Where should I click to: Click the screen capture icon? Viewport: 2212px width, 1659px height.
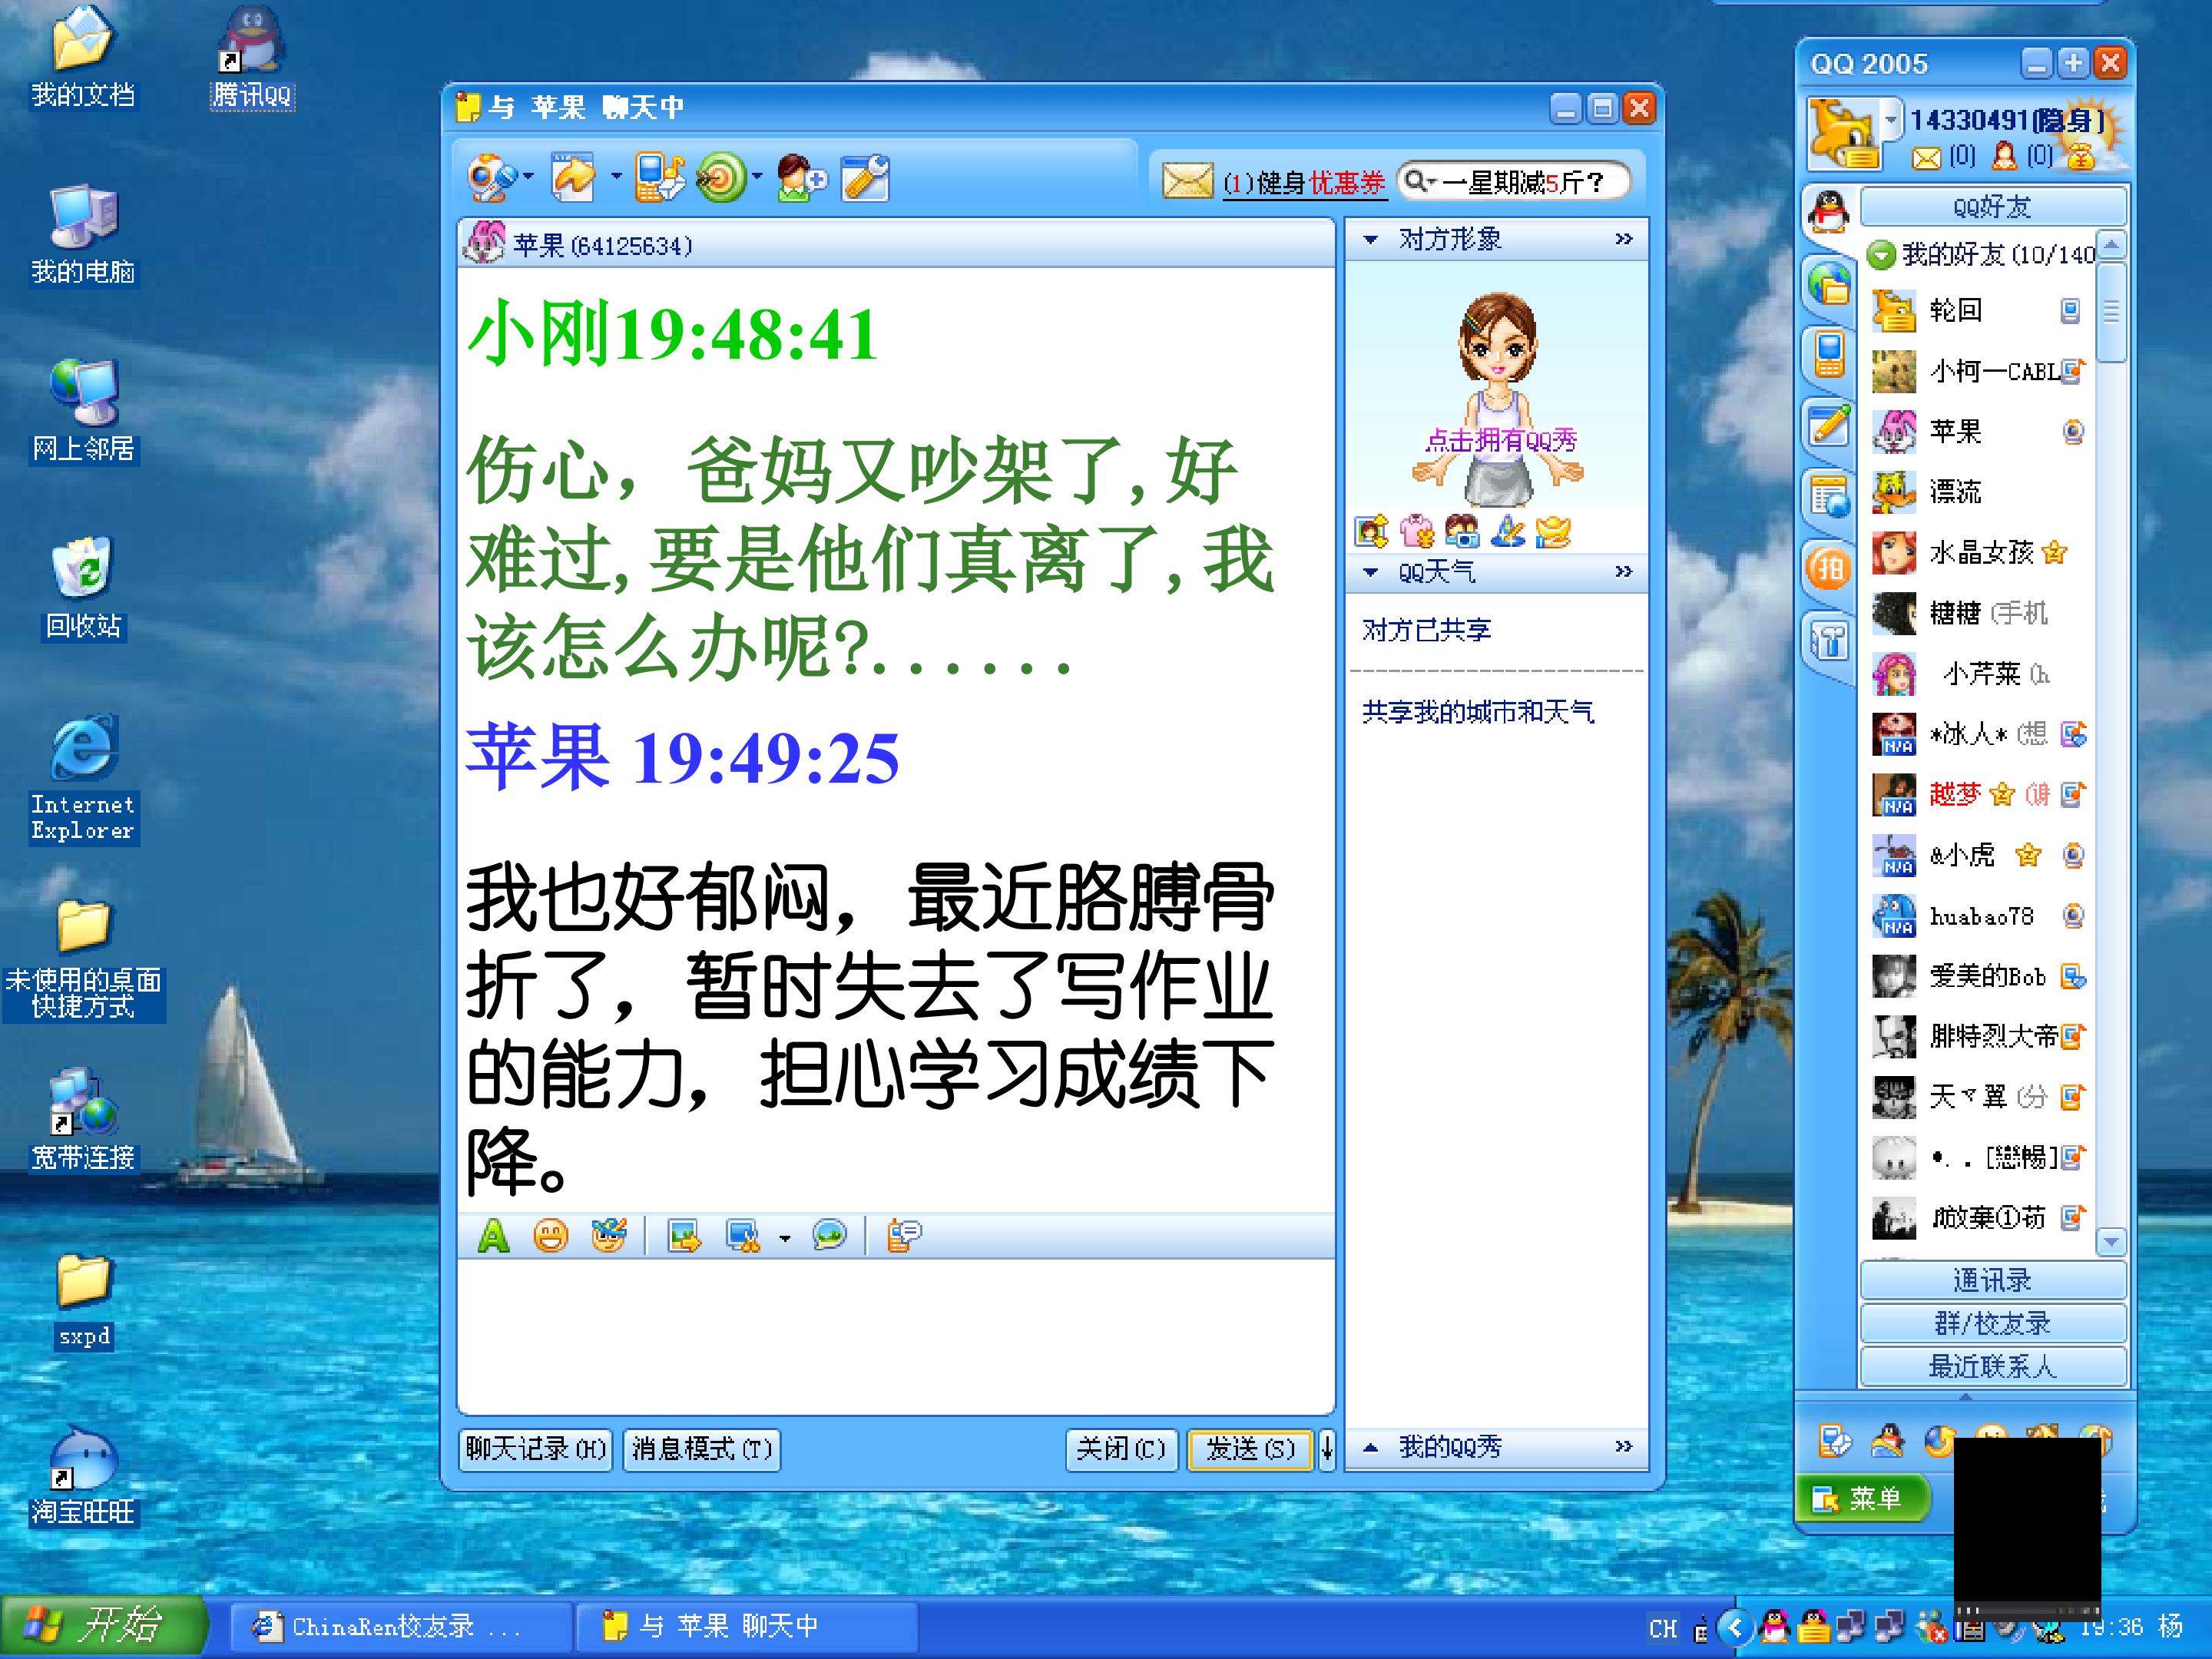tap(743, 1236)
